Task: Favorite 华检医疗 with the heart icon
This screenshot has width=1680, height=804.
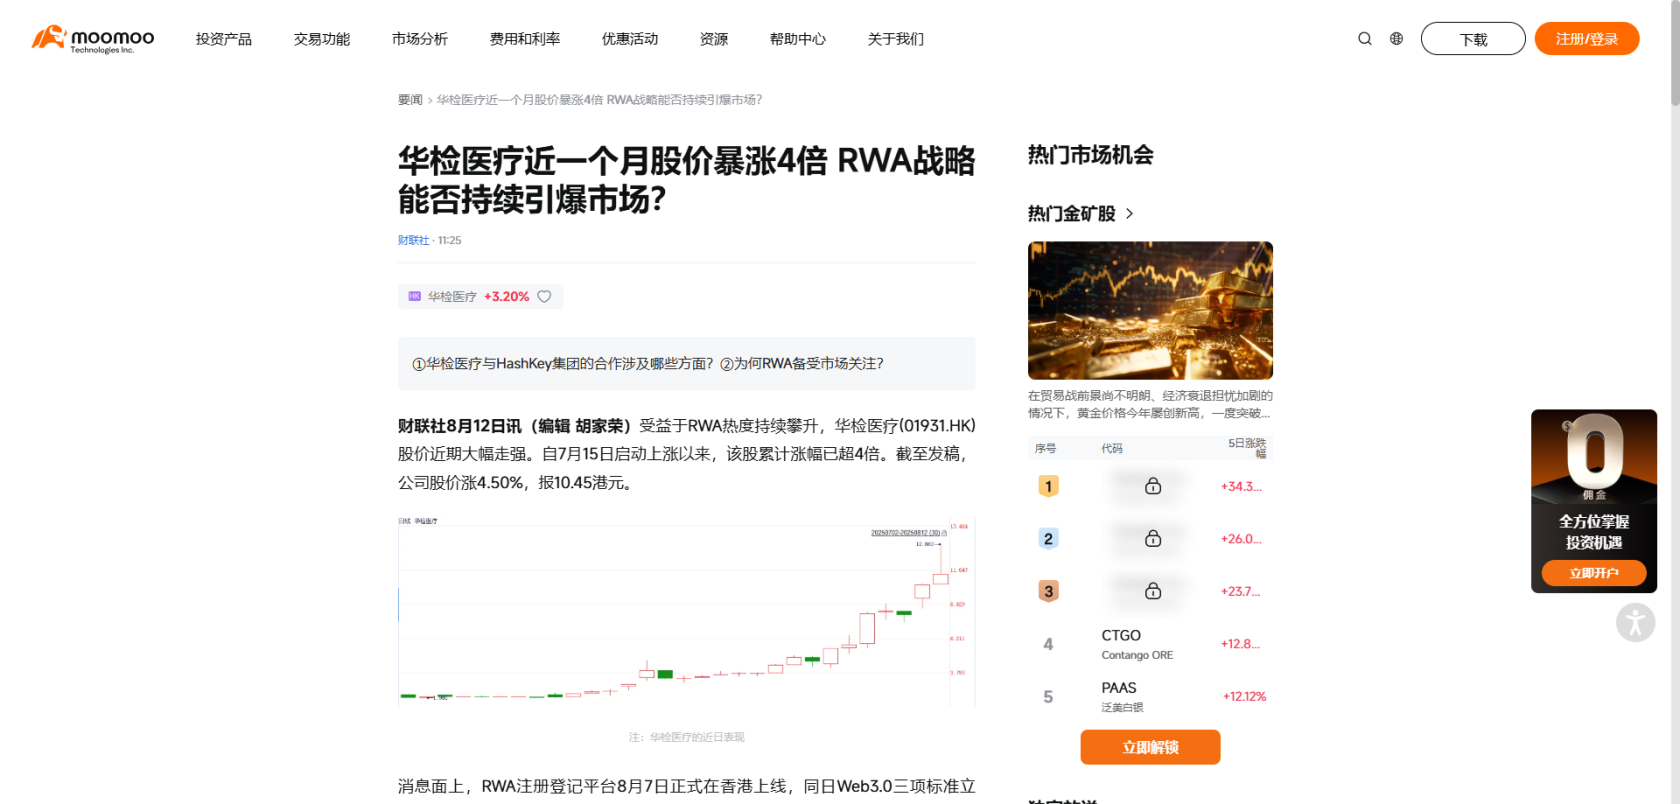Action: [x=544, y=297]
